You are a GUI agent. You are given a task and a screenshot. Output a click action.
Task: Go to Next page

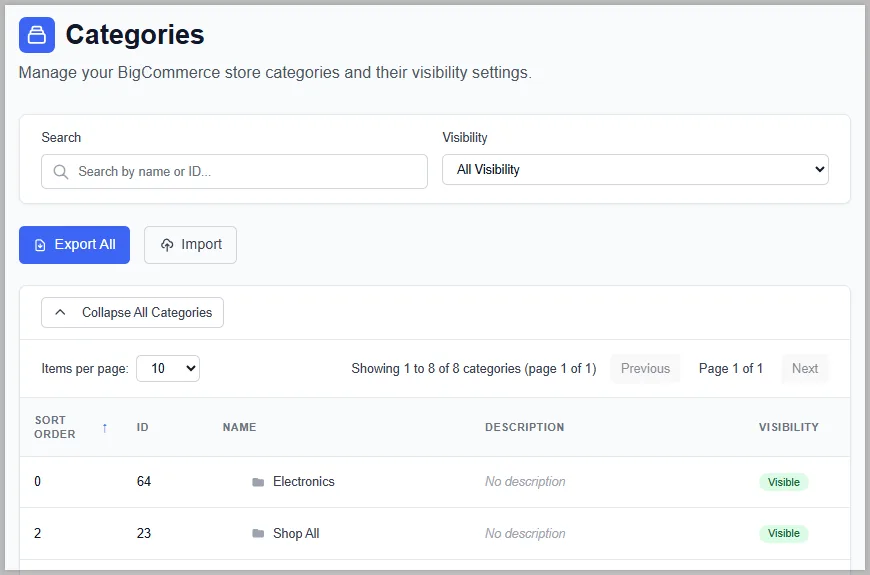805,369
